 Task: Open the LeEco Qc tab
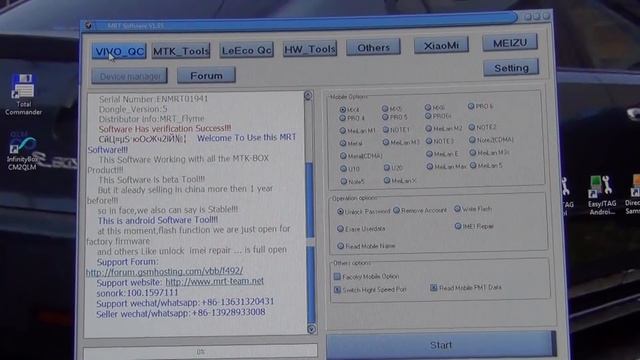[x=247, y=50]
